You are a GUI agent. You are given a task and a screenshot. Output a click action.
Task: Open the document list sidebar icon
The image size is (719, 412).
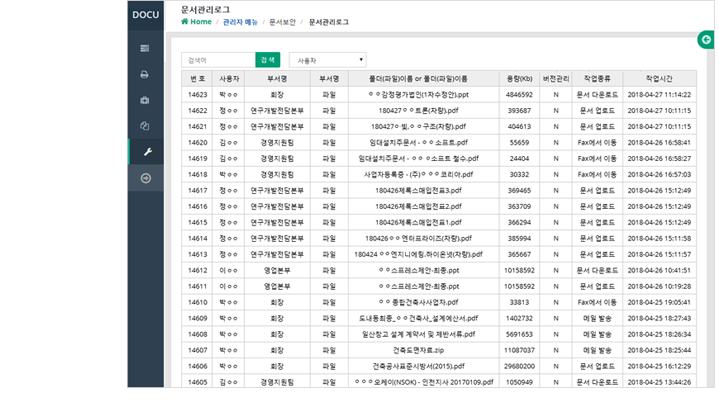pyautogui.click(x=145, y=48)
